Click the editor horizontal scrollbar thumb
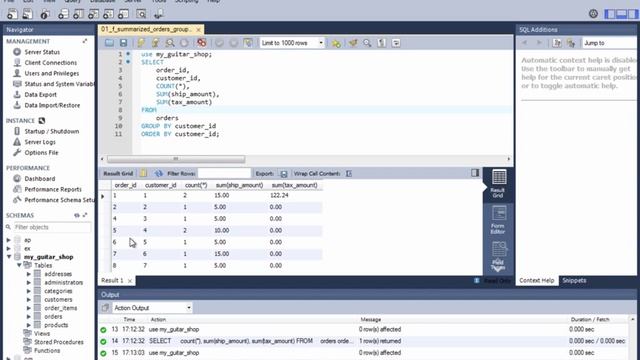 pyautogui.click(x=176, y=159)
